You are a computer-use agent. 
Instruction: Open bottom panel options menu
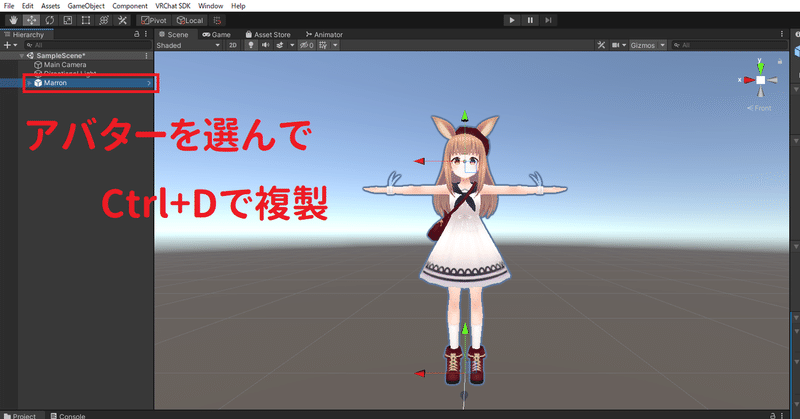[x=782, y=416]
